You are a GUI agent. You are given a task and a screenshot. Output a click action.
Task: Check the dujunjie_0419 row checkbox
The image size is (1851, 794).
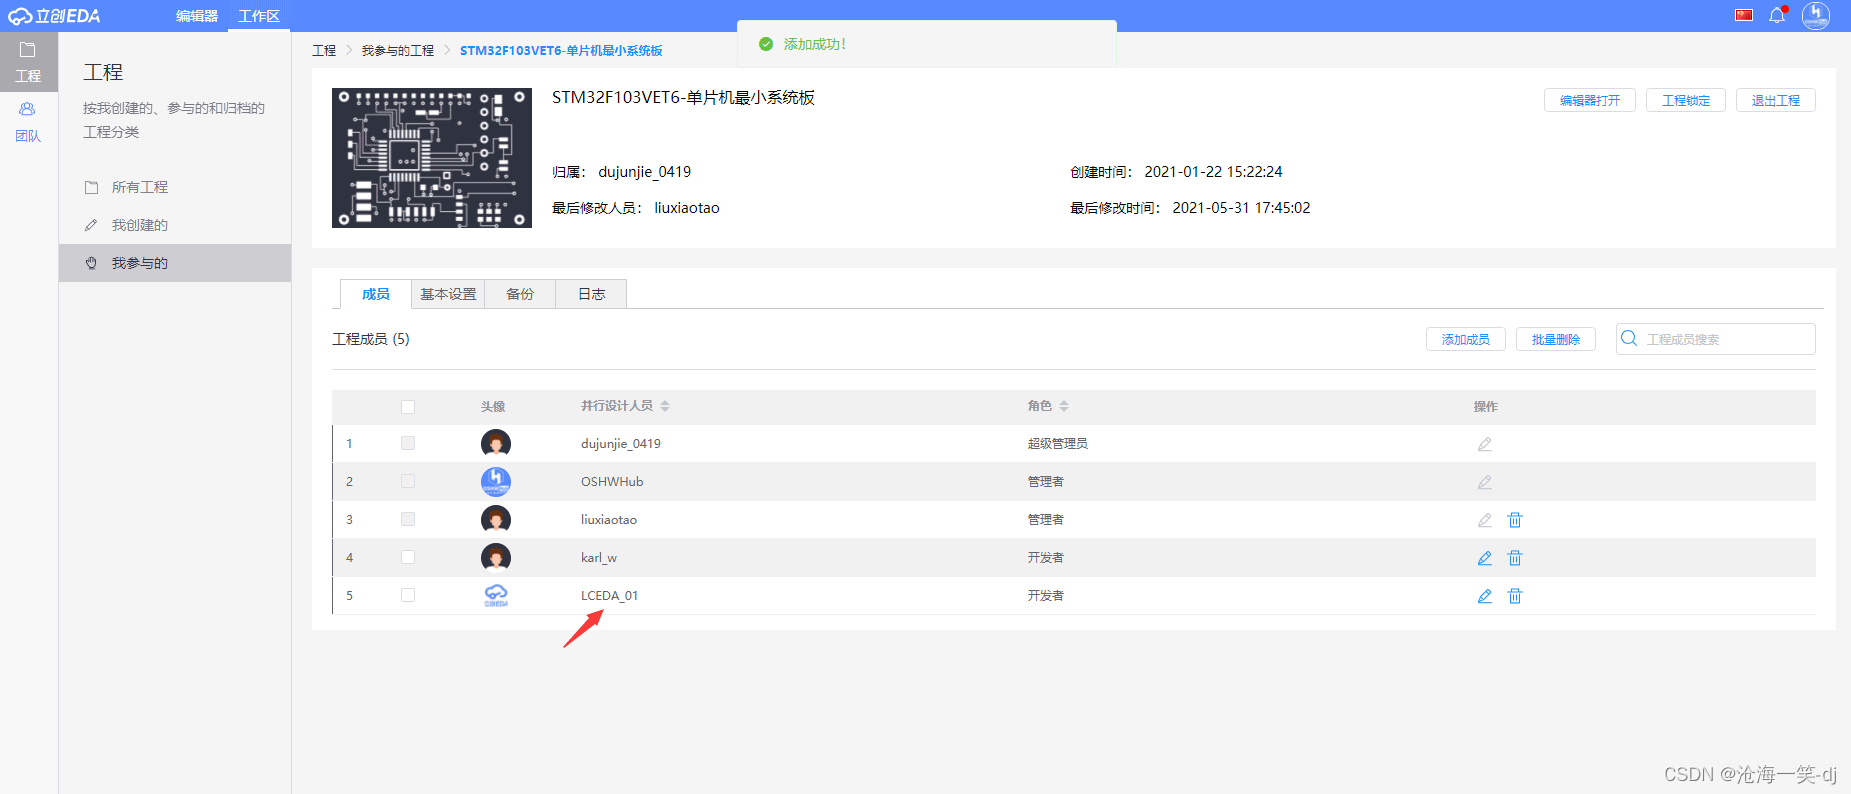coord(408,443)
